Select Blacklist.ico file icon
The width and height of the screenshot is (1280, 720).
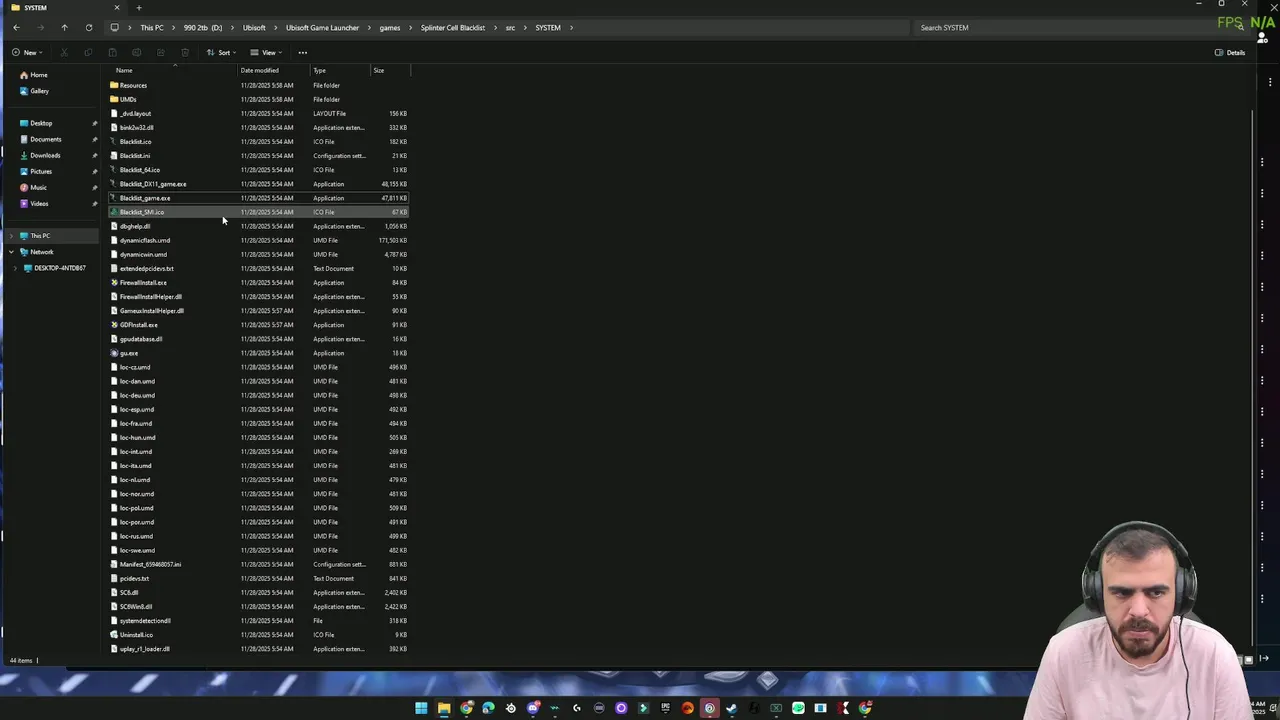point(114,142)
